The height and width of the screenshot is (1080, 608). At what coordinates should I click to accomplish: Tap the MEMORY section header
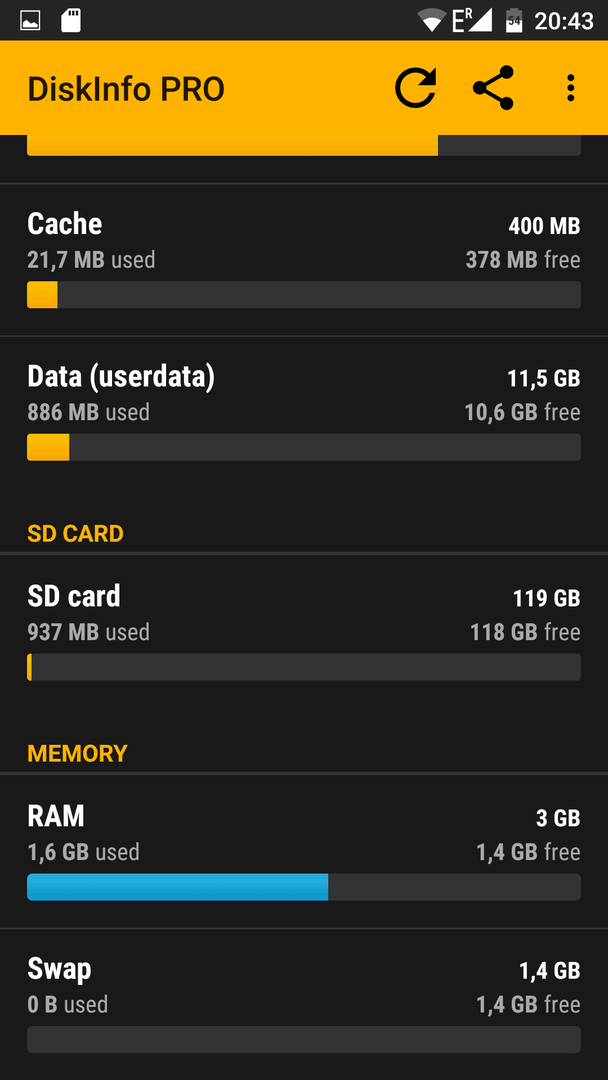pos(77,754)
